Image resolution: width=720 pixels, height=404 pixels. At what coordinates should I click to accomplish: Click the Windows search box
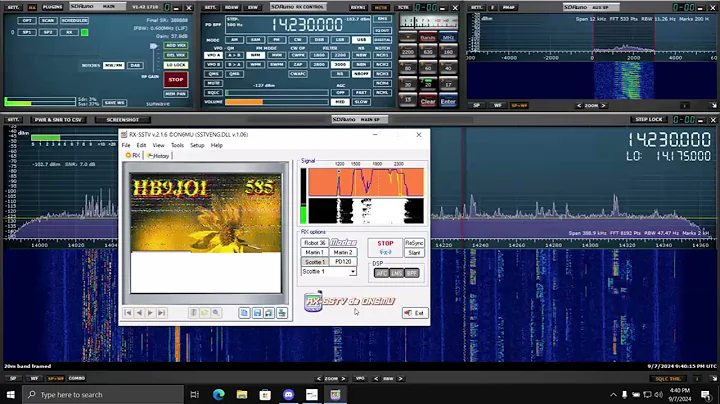tap(103, 394)
